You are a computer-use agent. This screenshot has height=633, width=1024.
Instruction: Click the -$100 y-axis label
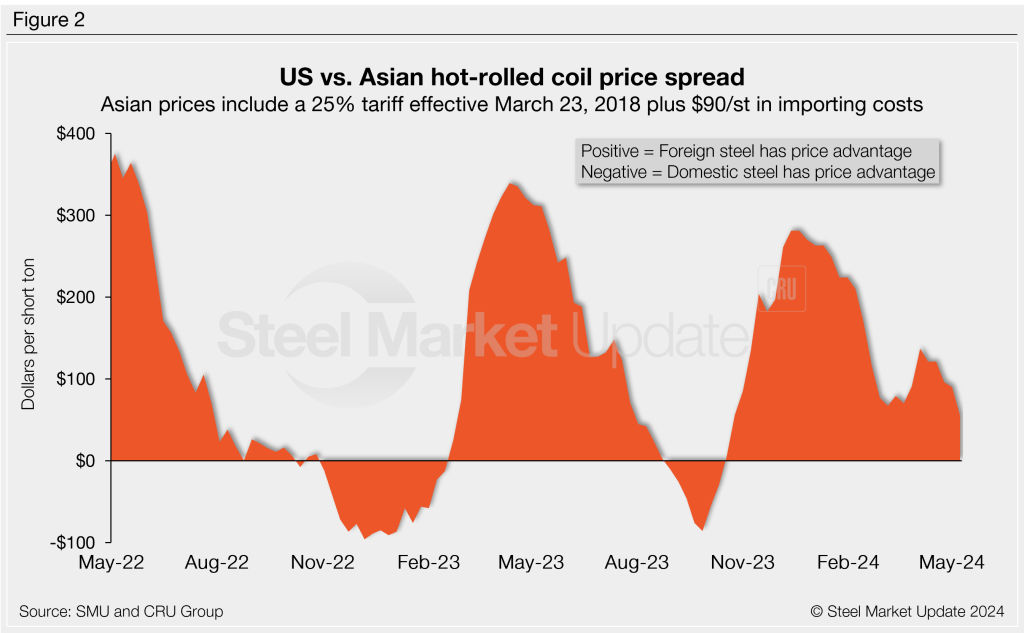[74, 542]
